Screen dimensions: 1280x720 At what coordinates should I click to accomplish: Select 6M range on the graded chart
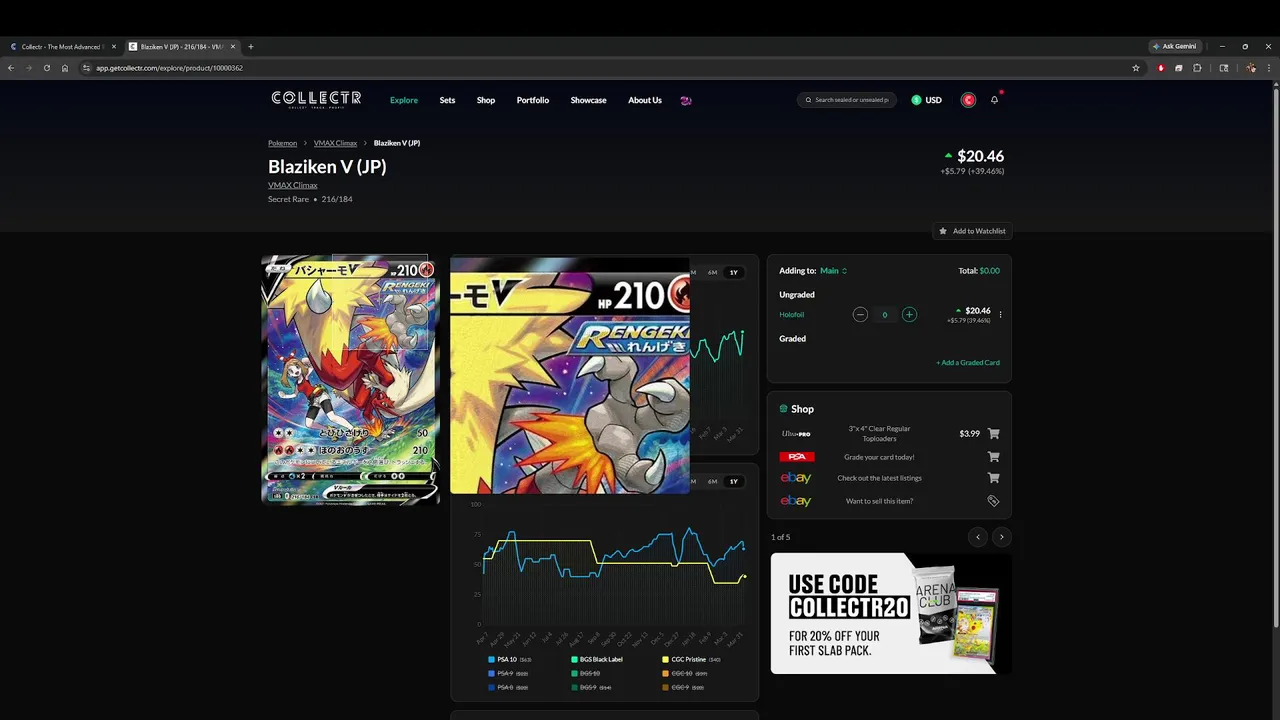pyautogui.click(x=713, y=481)
